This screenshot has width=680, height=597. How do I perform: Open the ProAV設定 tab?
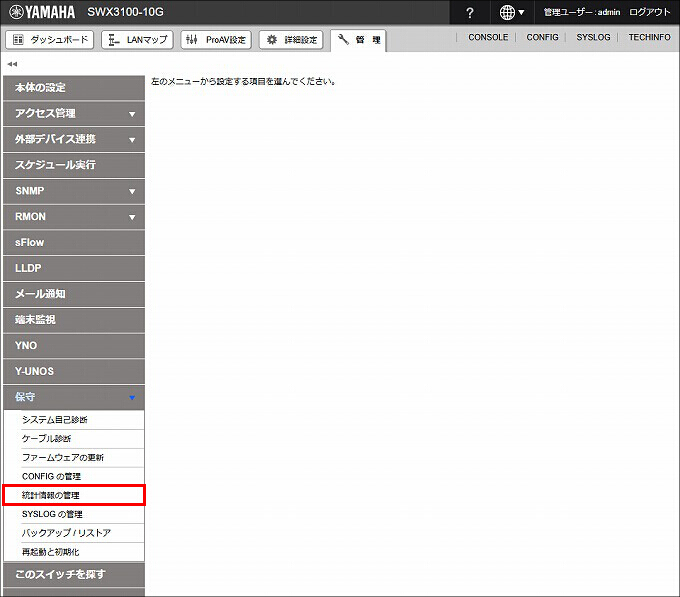point(216,39)
